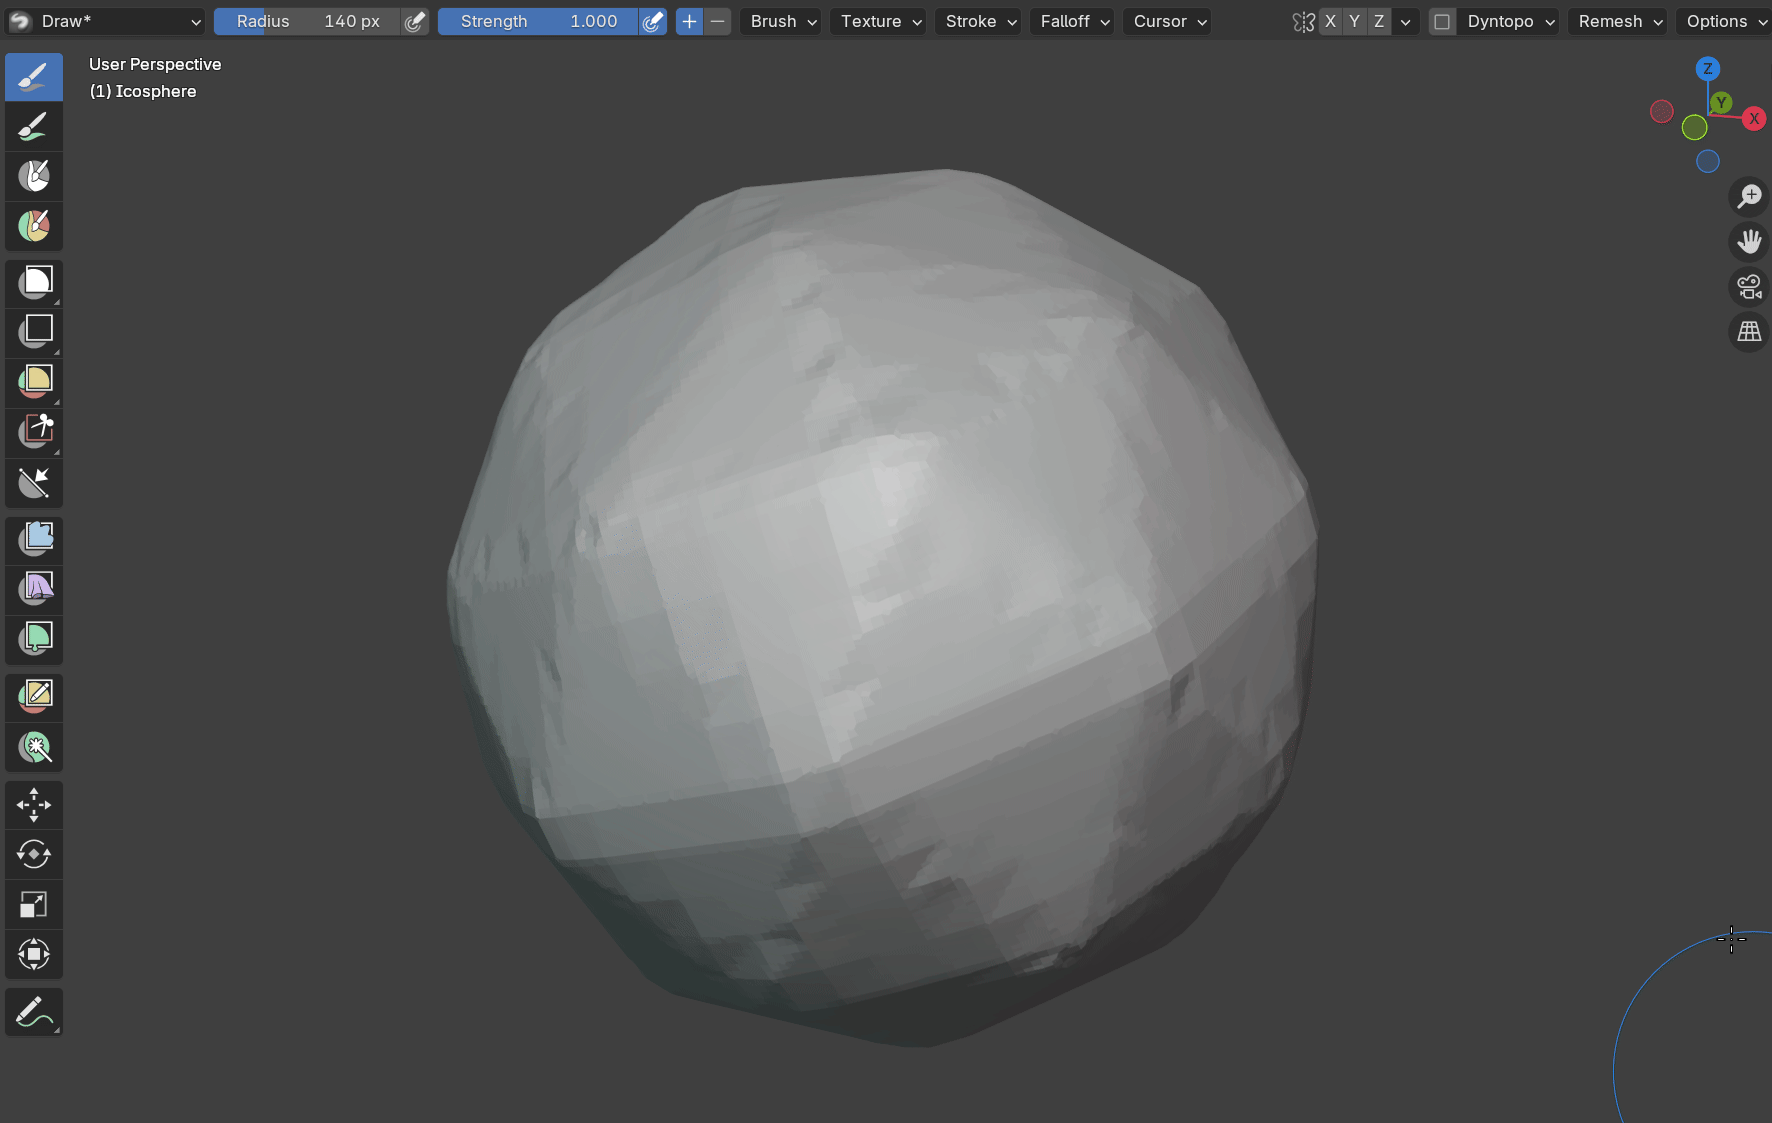The height and width of the screenshot is (1123, 1772).
Task: Select the Rotate transform tool
Action: click(x=34, y=855)
